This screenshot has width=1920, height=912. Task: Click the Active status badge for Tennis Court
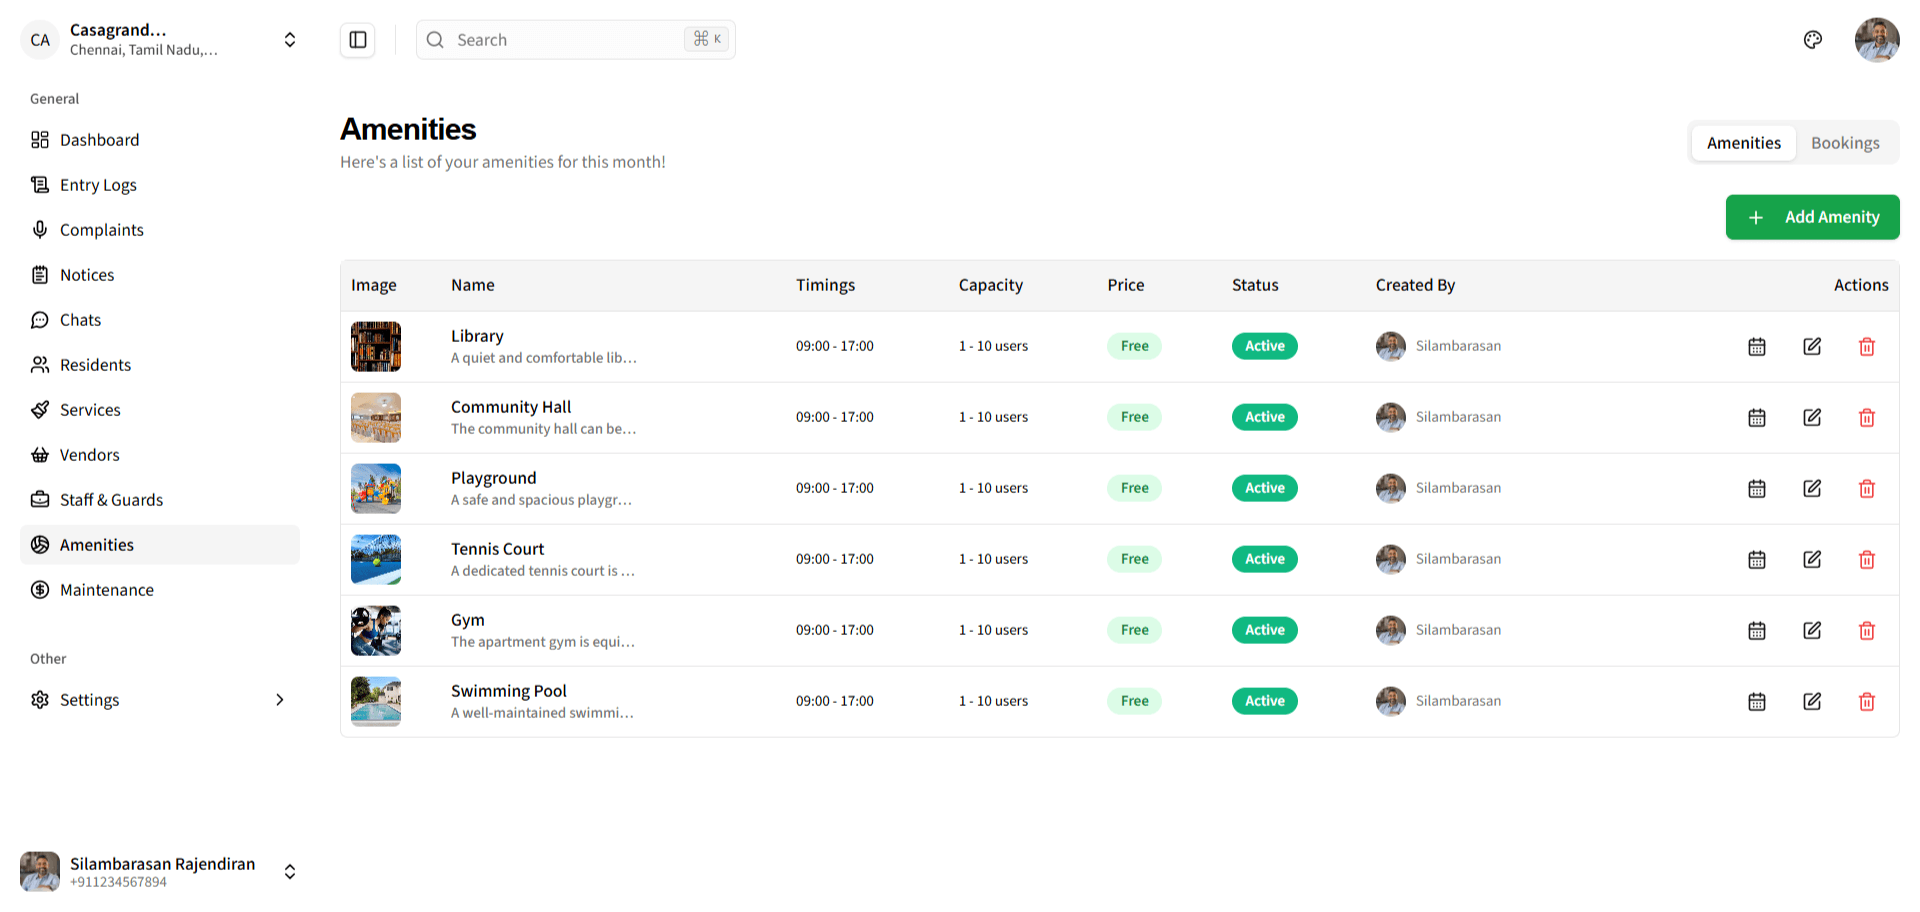[1264, 559]
